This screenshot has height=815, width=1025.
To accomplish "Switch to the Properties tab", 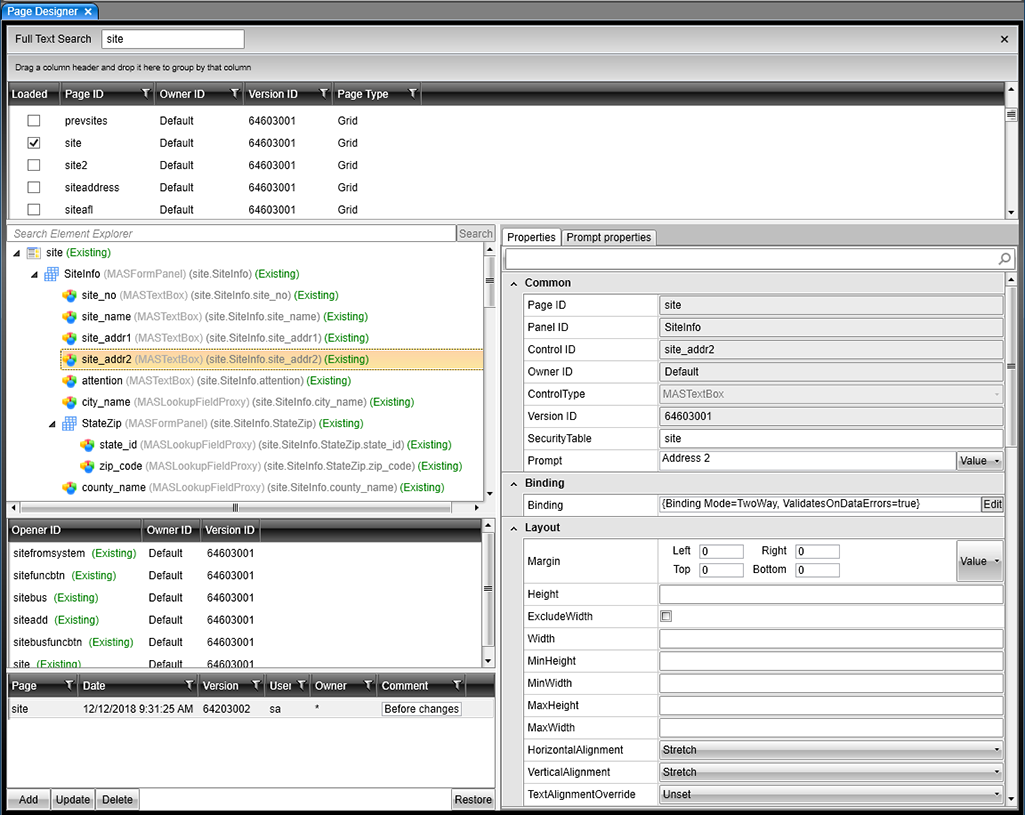I will (x=531, y=237).
